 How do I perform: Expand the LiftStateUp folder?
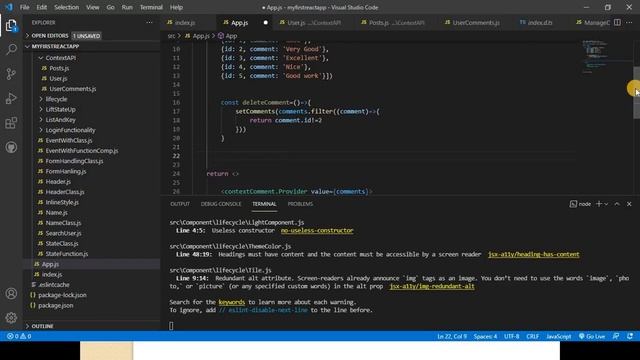60,109
